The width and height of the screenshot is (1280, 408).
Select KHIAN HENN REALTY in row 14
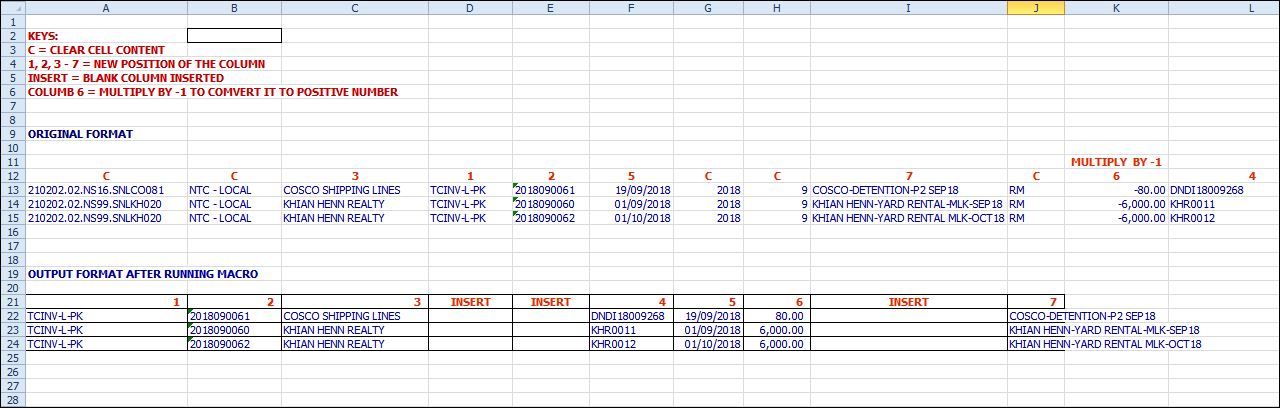(x=354, y=204)
